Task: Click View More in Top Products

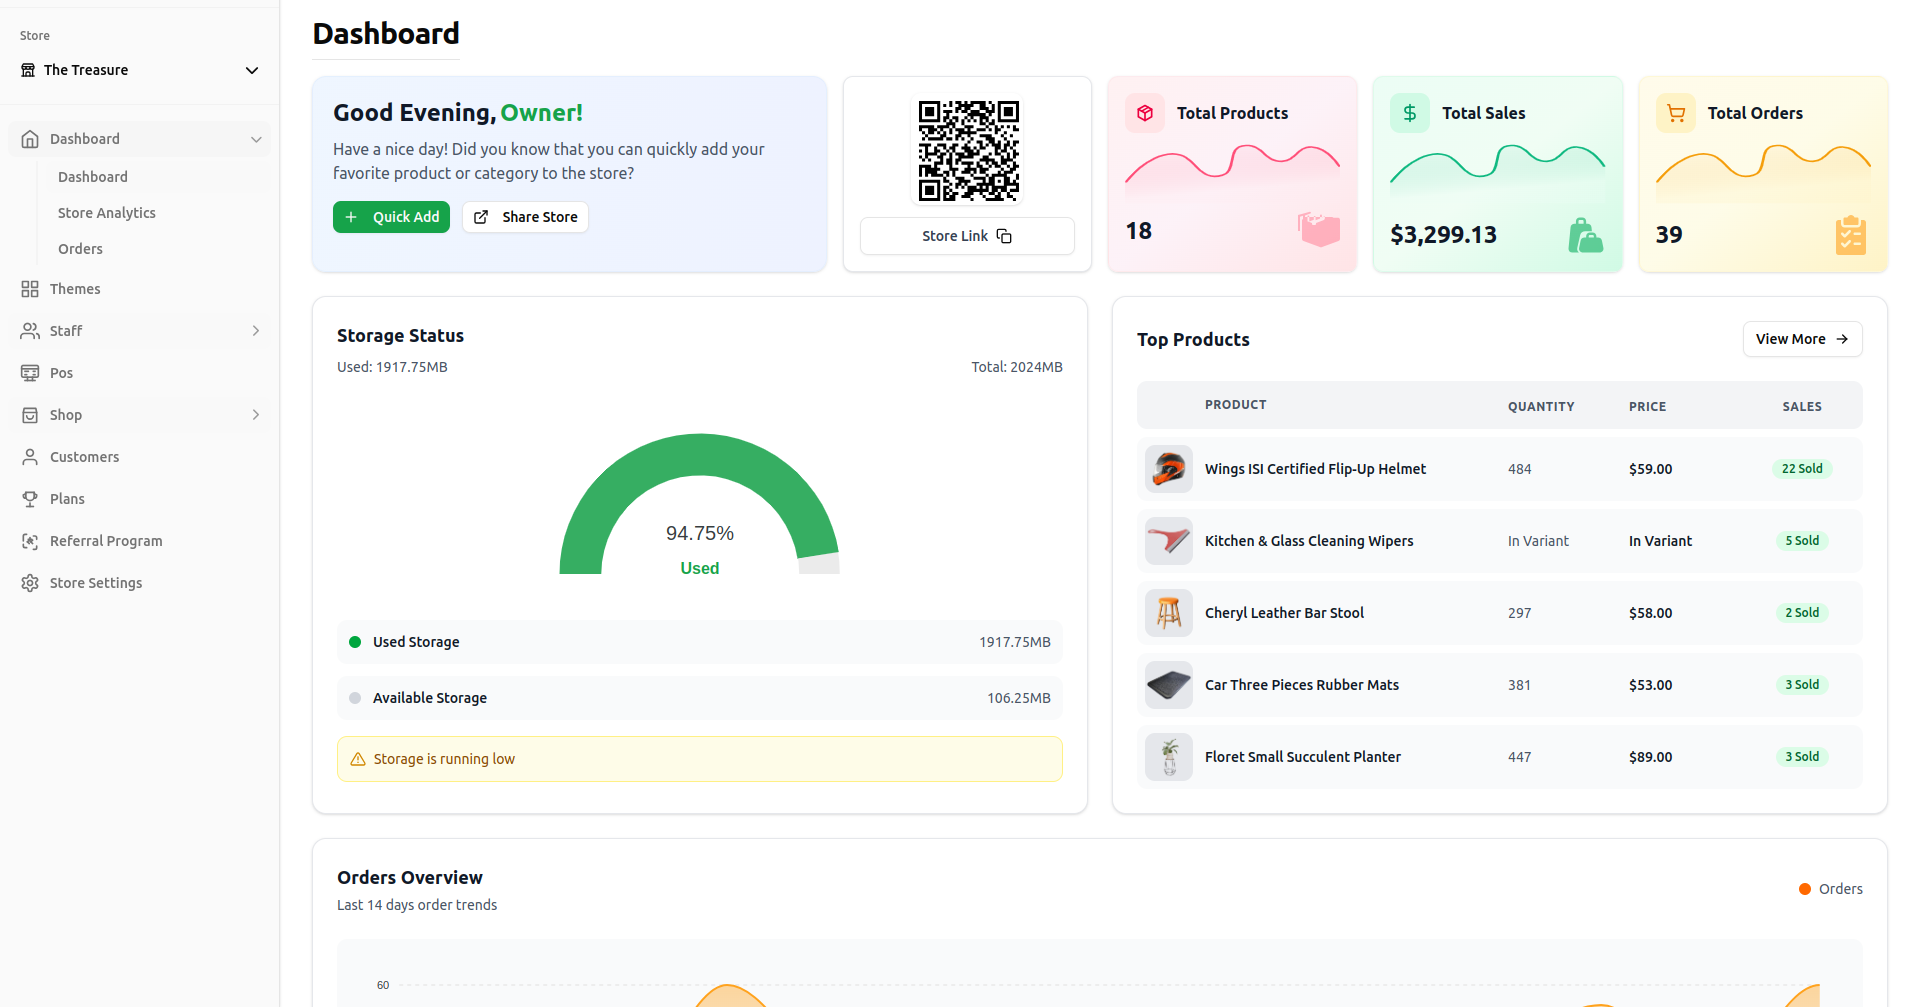Action: (x=1801, y=339)
